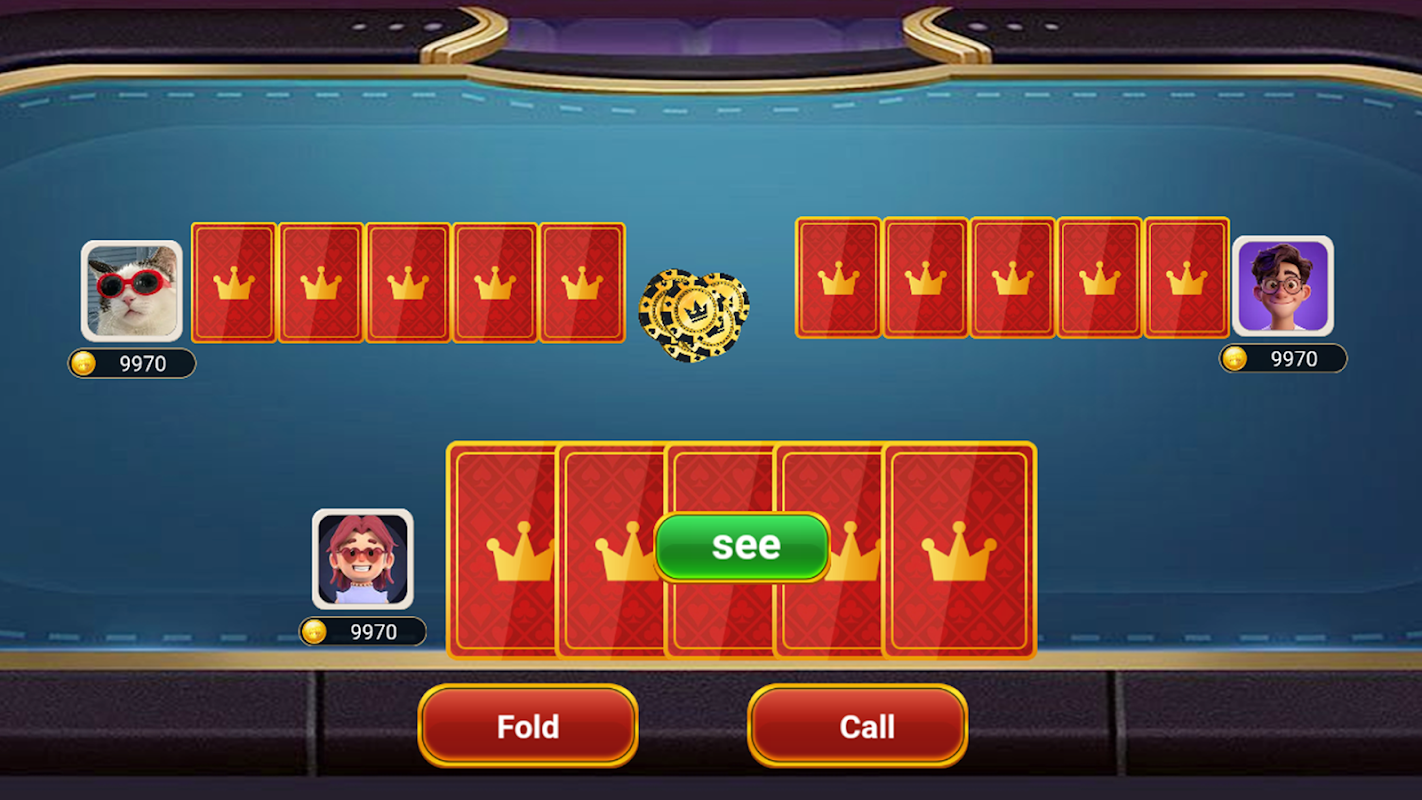Click right opponent's middle face-down card
The width and height of the screenshot is (1422, 800).
pos(1012,277)
